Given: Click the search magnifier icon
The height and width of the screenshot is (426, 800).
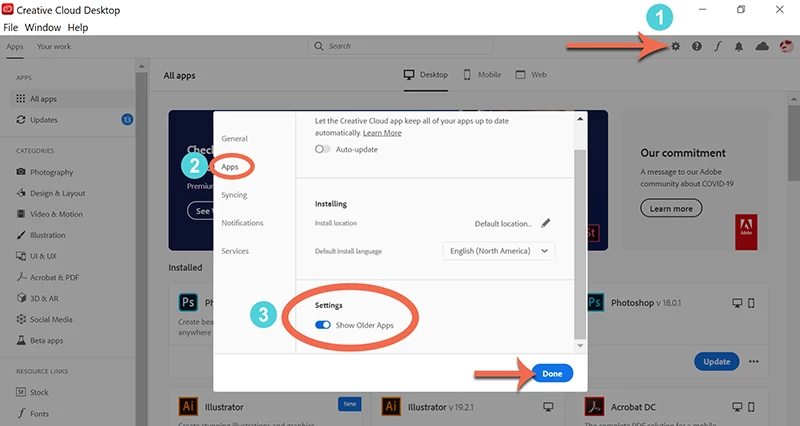Looking at the screenshot, I should click(319, 46).
